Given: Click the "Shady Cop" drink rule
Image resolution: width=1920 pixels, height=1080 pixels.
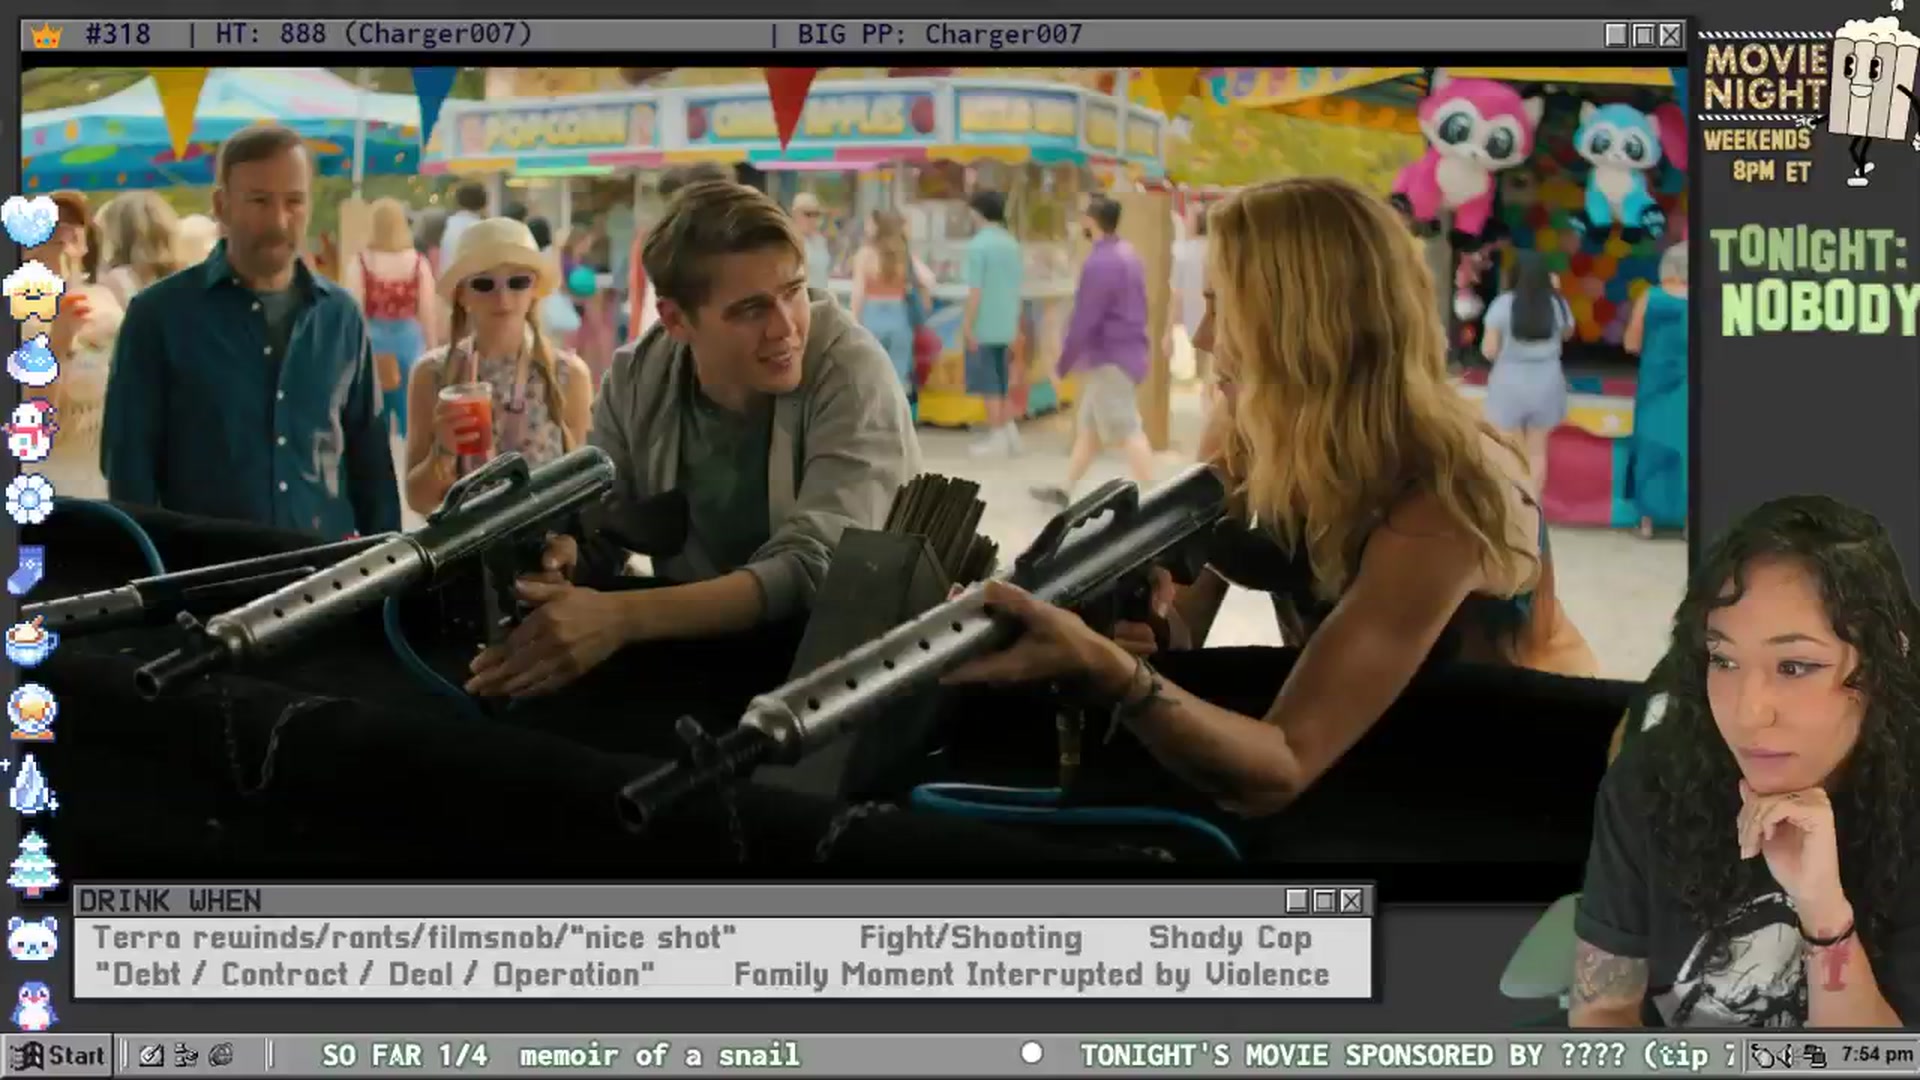Looking at the screenshot, I should 1230,938.
